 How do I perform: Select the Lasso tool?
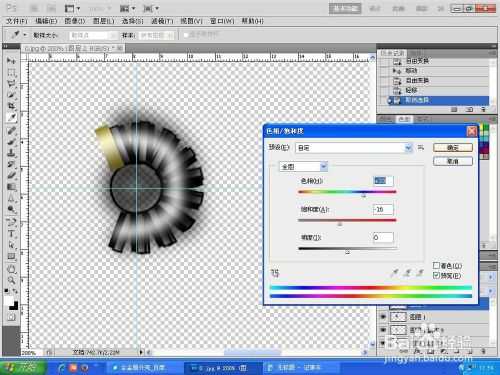click(x=11, y=83)
